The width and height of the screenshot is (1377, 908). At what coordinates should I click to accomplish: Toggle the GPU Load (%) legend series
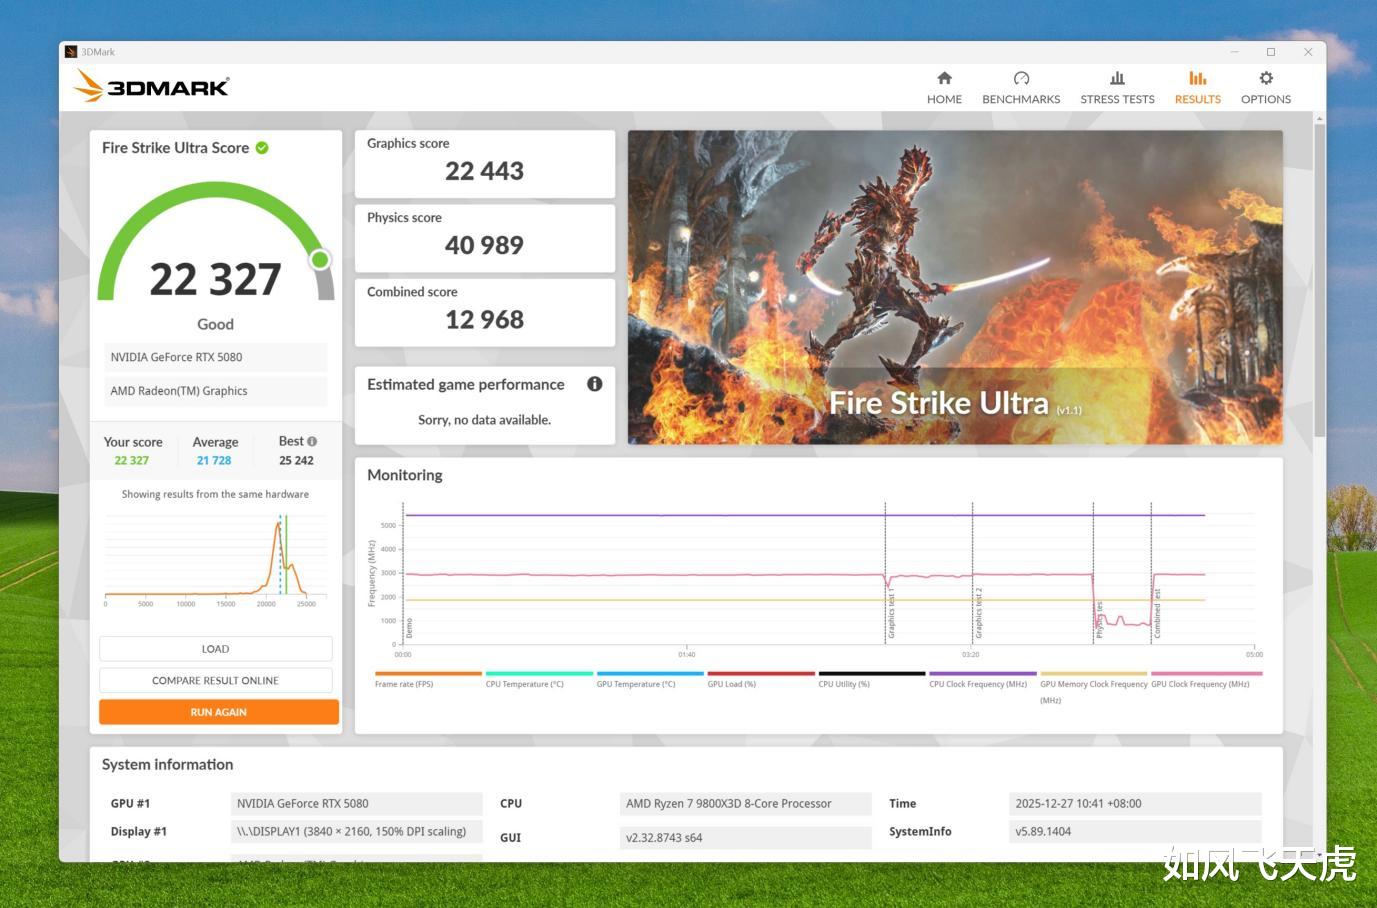pyautogui.click(x=761, y=680)
